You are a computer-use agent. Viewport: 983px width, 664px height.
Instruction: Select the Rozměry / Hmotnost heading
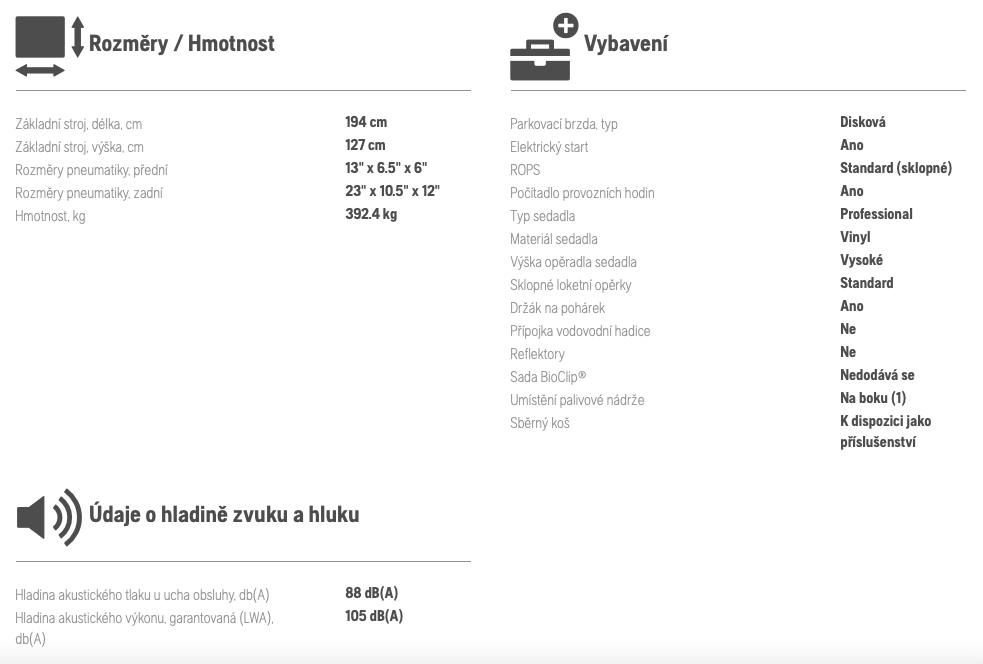[x=182, y=44]
